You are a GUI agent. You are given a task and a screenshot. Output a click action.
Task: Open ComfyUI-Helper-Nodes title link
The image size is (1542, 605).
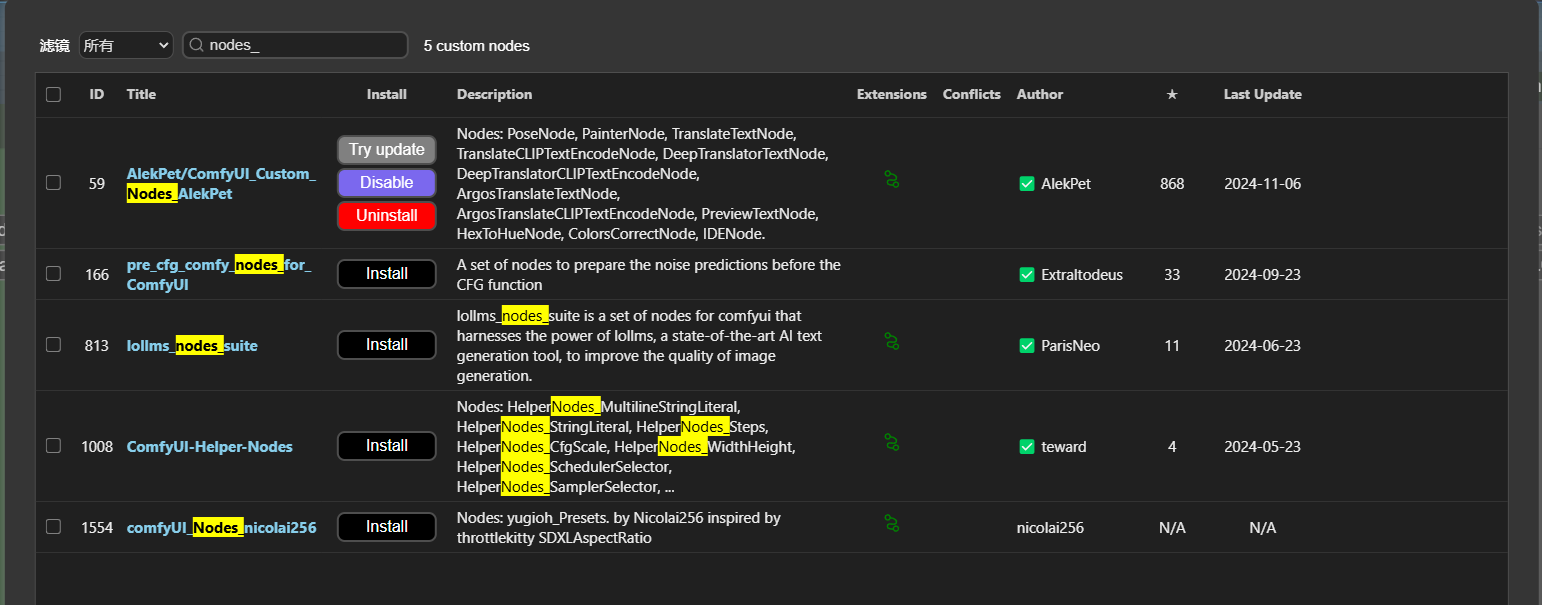[210, 447]
